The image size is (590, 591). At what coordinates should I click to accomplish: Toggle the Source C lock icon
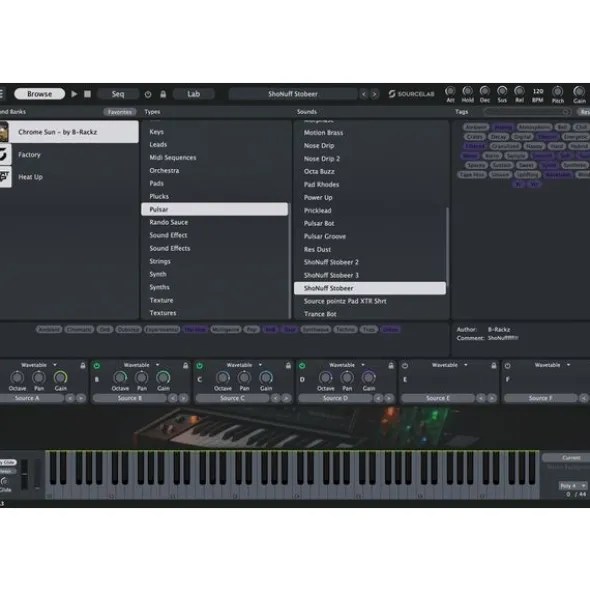tap(288, 366)
